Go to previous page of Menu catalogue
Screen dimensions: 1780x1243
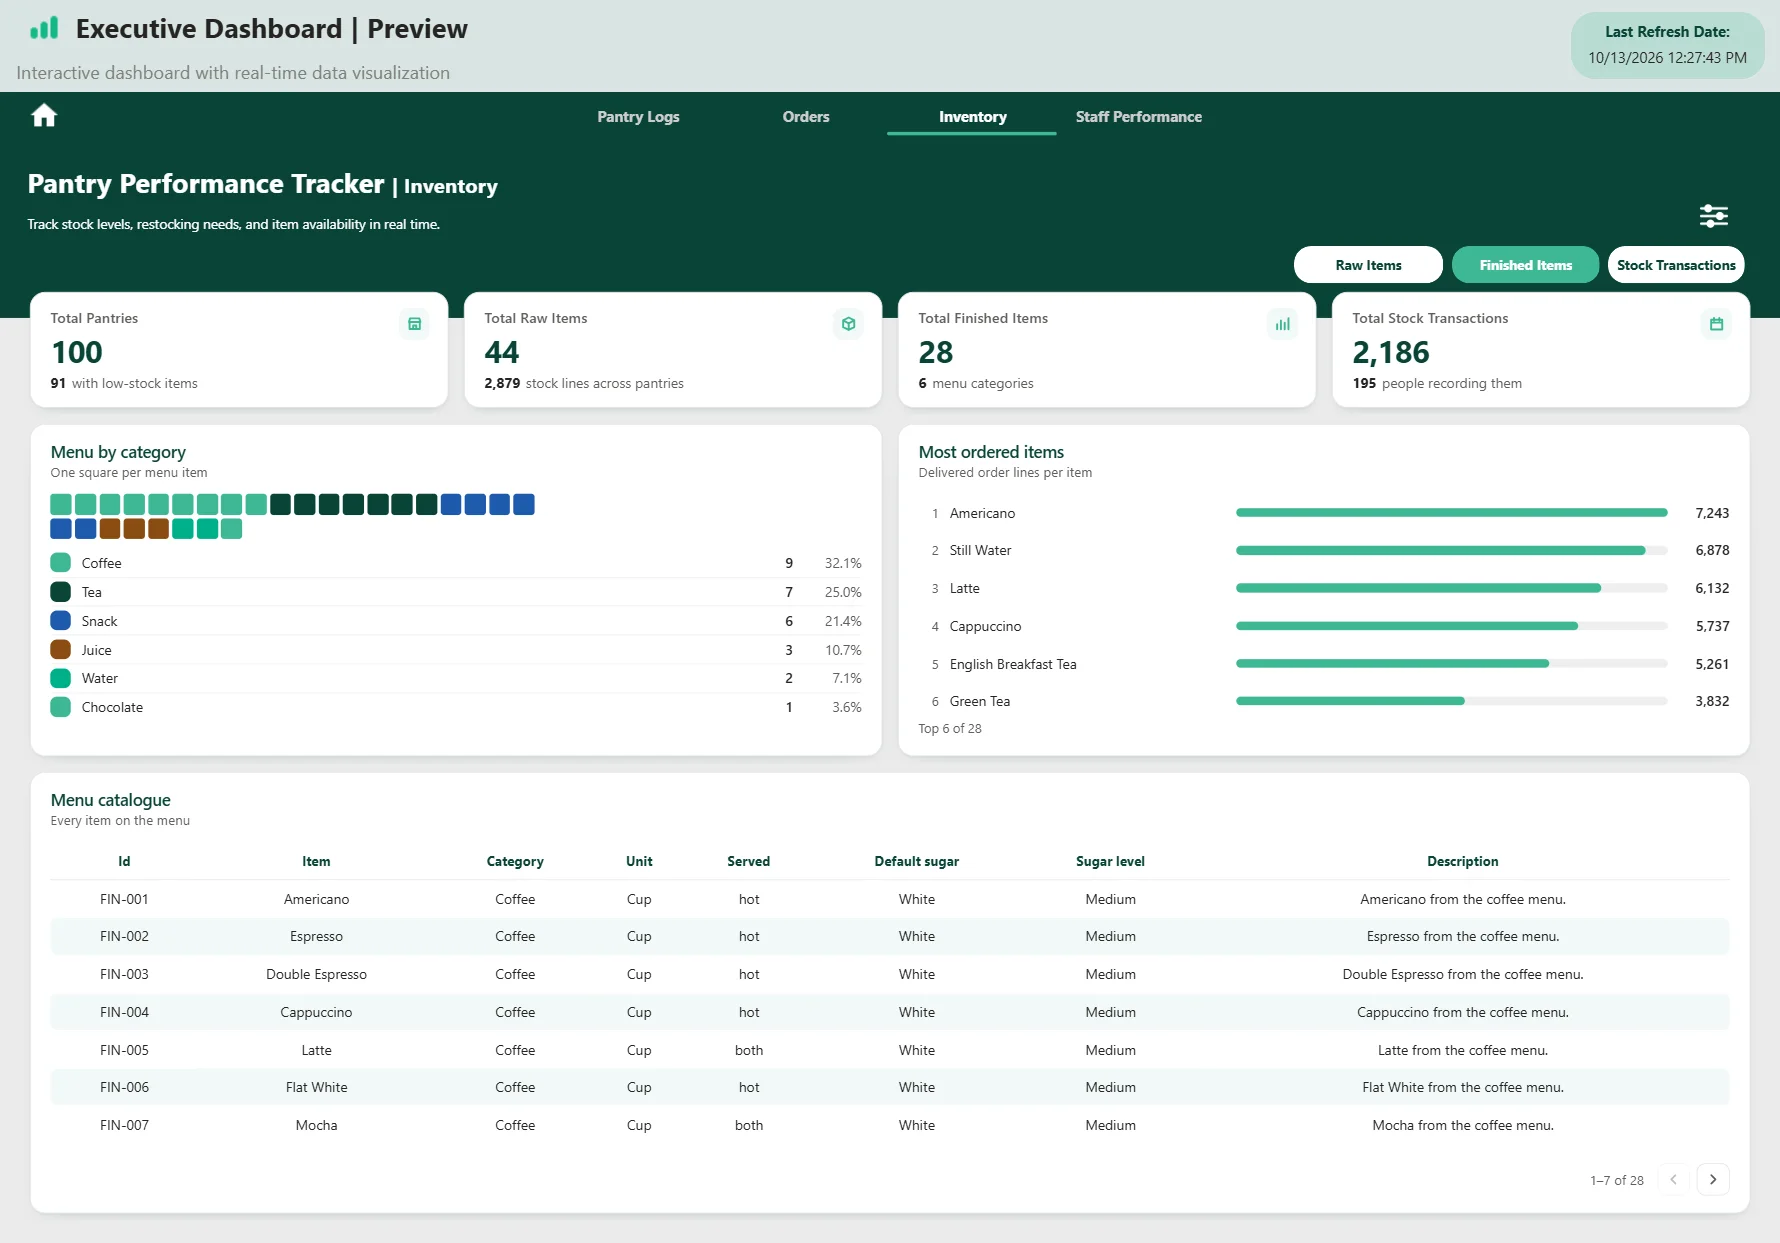pyautogui.click(x=1673, y=1180)
